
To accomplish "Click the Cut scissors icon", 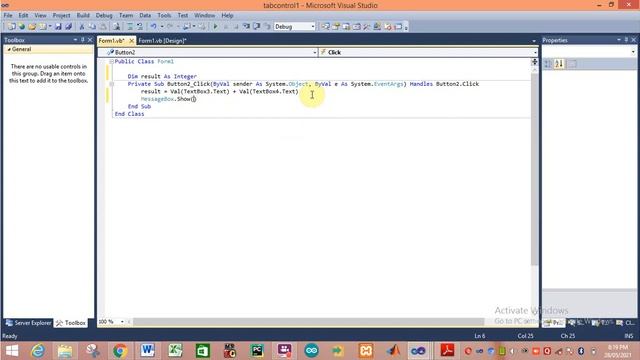I will (82, 27).
